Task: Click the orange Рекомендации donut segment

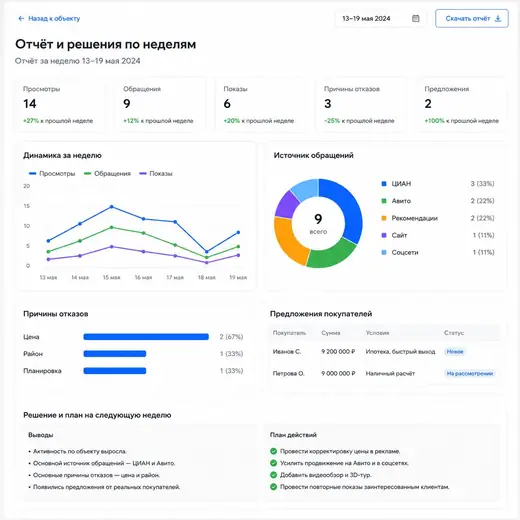Action: pos(287,242)
